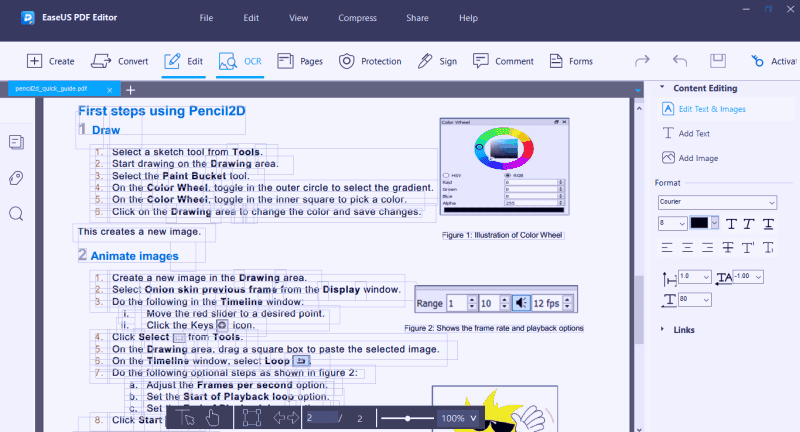Open the Create tool
The height and width of the screenshot is (432, 800).
pos(51,61)
